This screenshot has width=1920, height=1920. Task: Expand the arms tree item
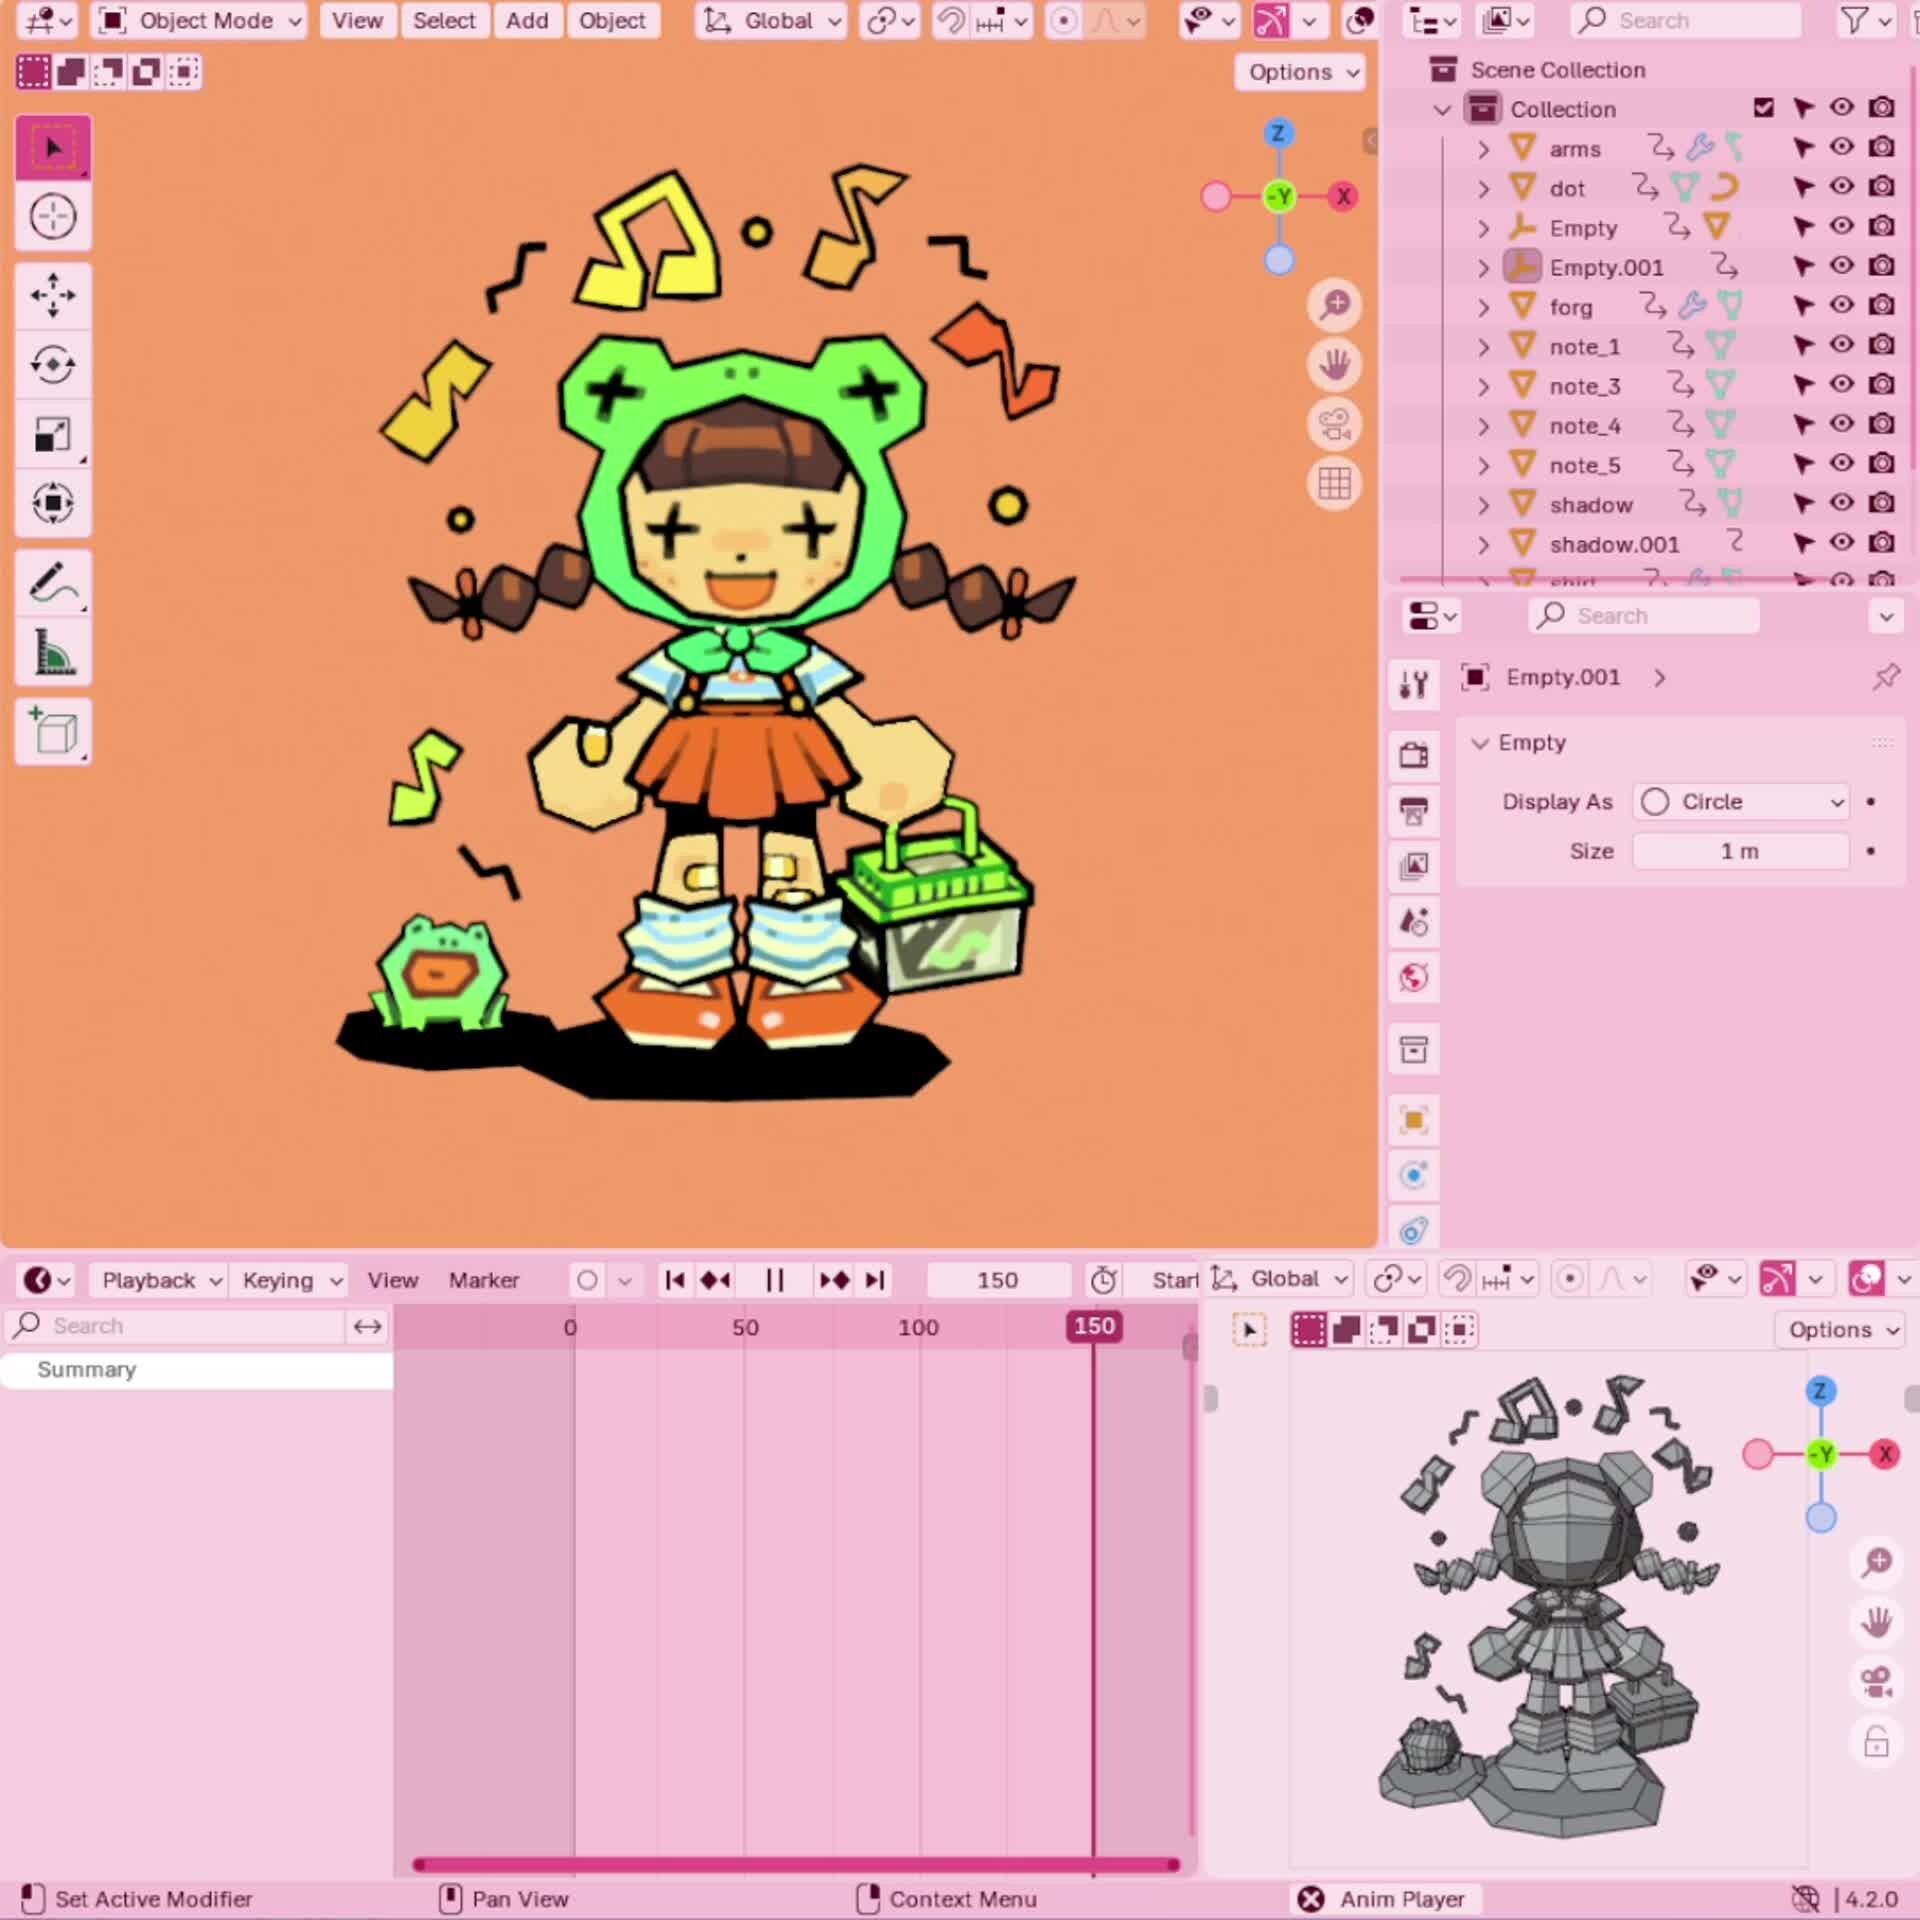(x=1483, y=149)
